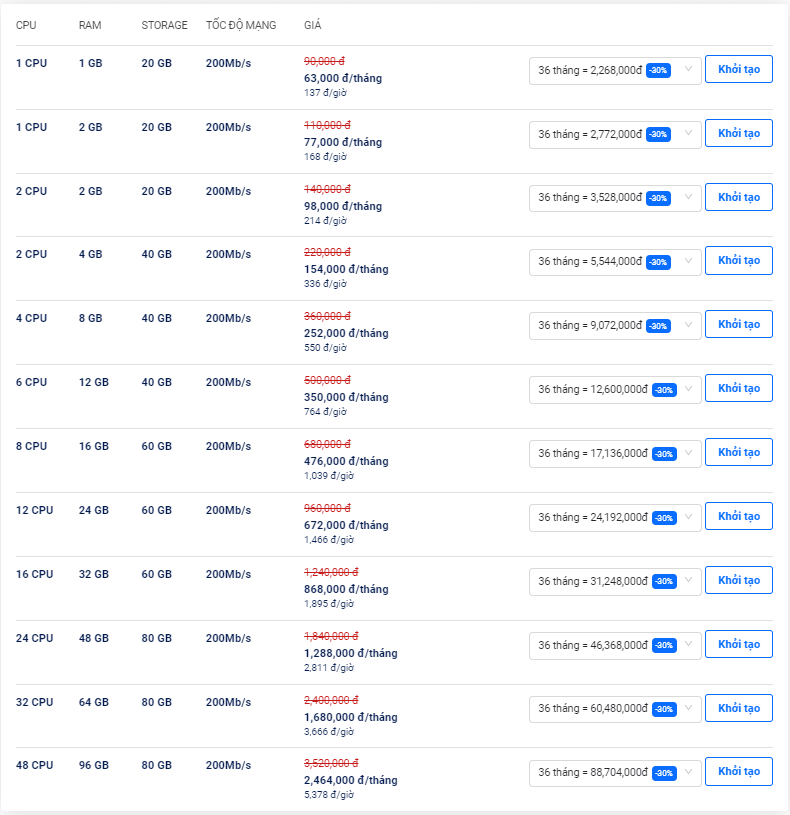Click the struck-through 1,240,000 đ price
The height and width of the screenshot is (815, 790).
pos(331,572)
